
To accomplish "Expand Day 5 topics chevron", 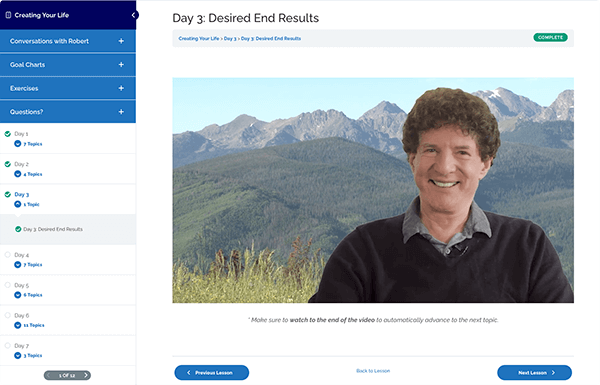I will point(18,295).
